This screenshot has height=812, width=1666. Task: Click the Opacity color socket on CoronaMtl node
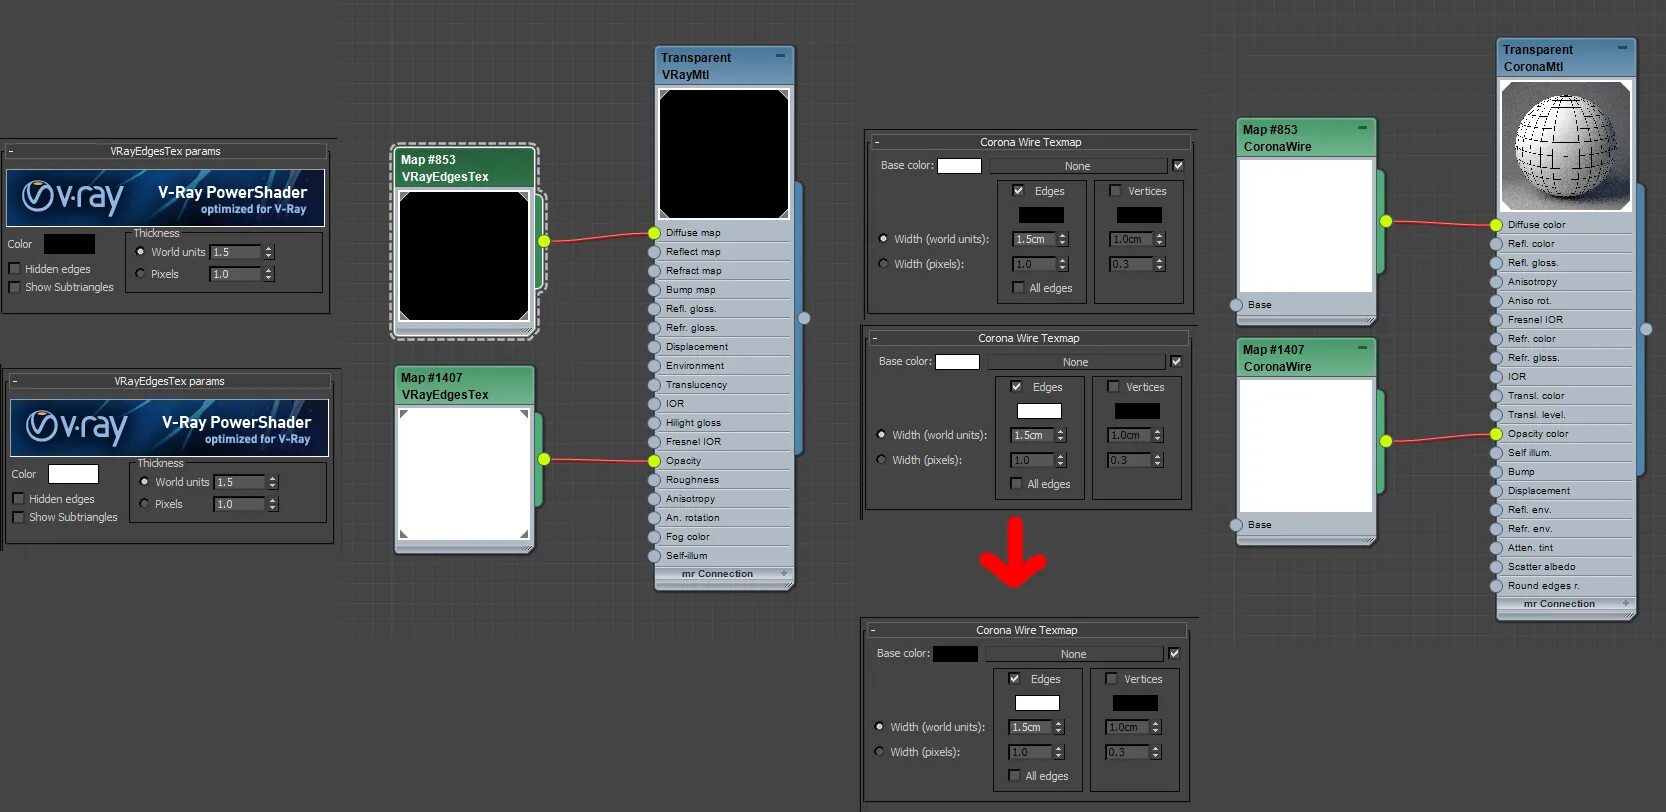(1496, 434)
